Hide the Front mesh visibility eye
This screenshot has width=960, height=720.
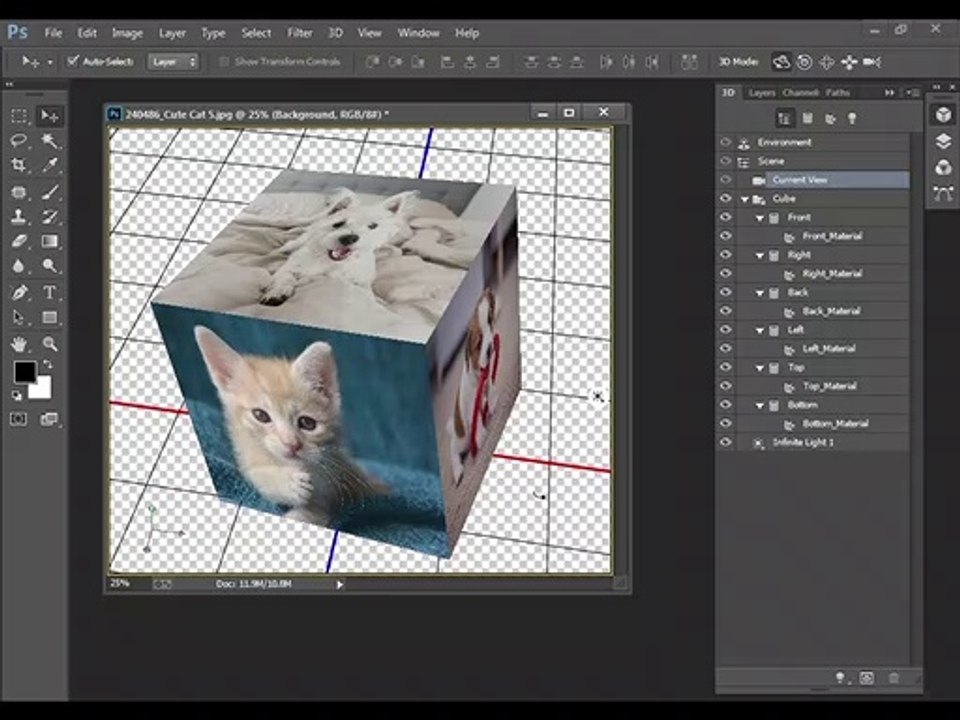[x=726, y=217]
